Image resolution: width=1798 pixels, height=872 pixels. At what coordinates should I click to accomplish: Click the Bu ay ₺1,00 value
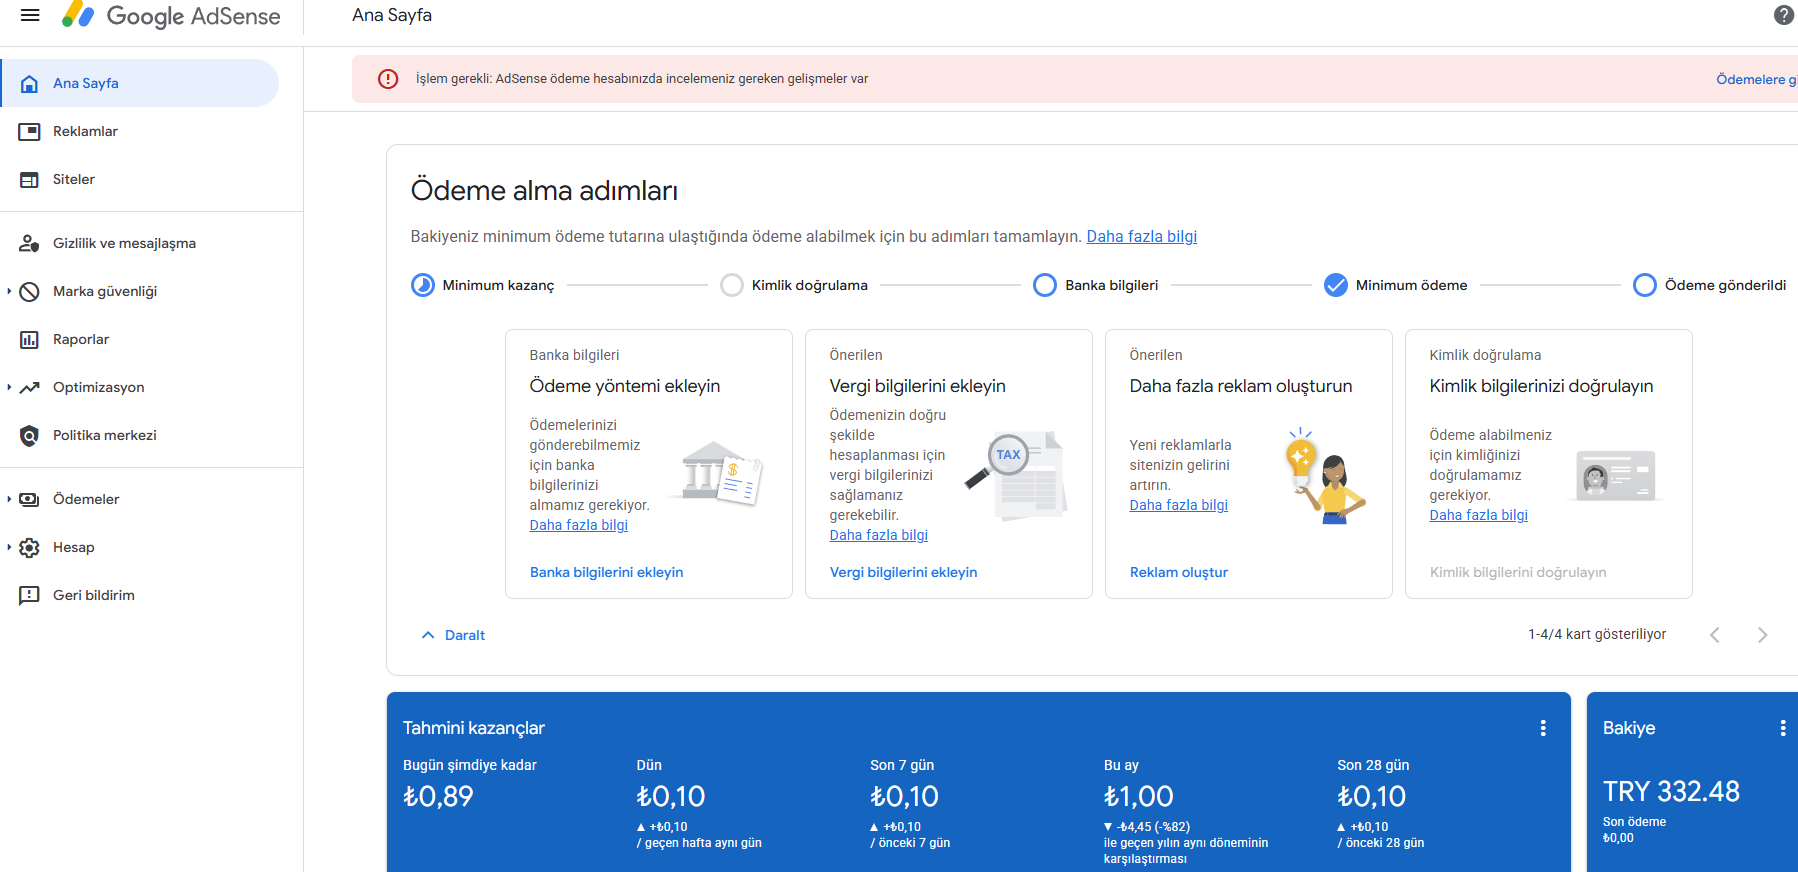click(x=1138, y=796)
